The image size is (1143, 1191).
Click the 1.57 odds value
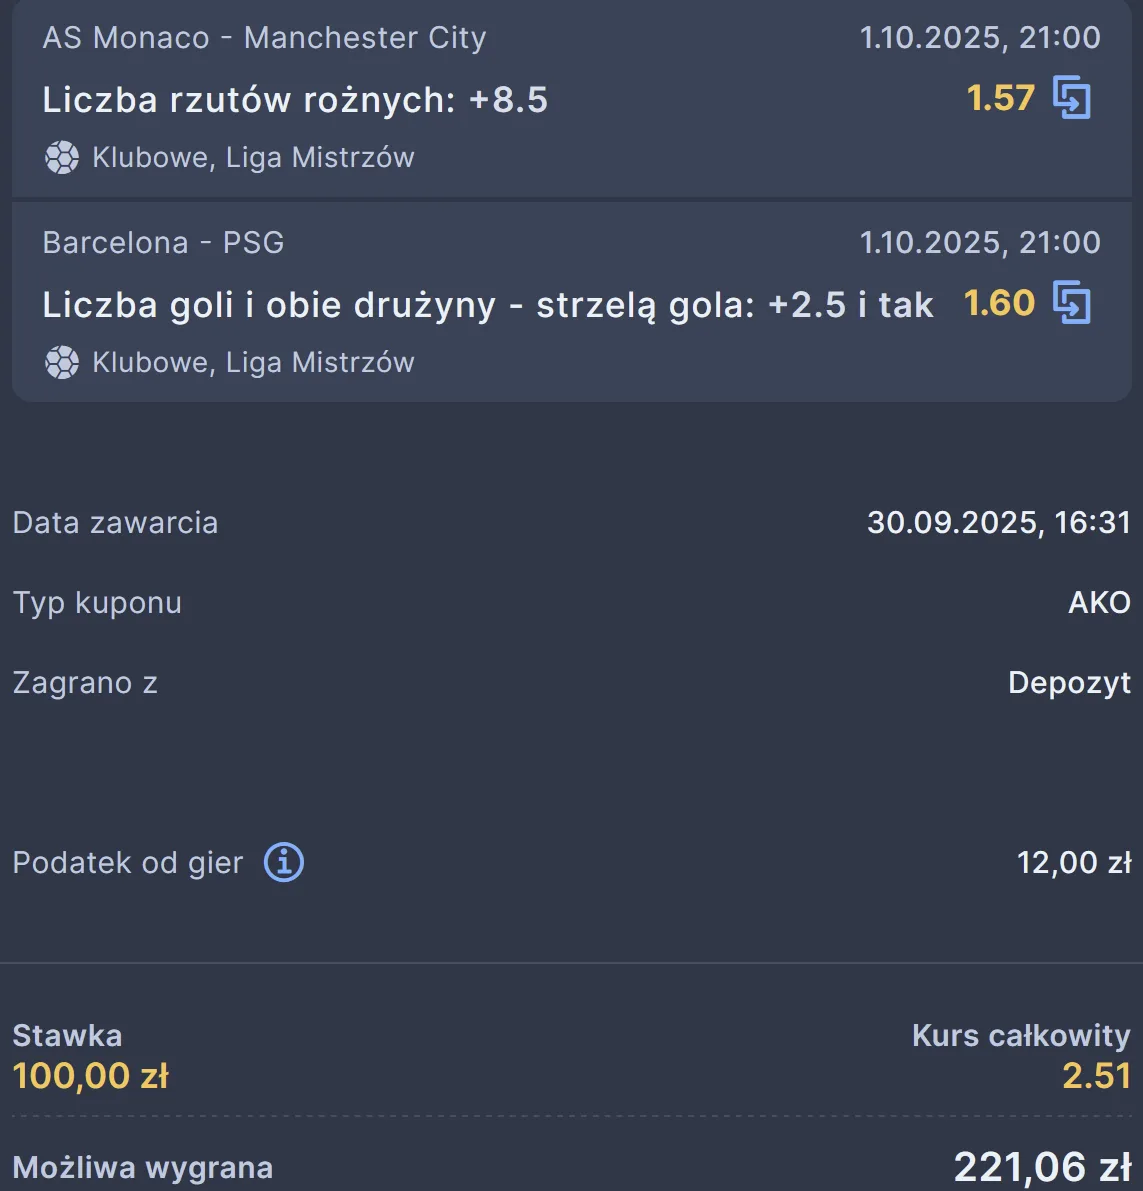coord(1000,98)
